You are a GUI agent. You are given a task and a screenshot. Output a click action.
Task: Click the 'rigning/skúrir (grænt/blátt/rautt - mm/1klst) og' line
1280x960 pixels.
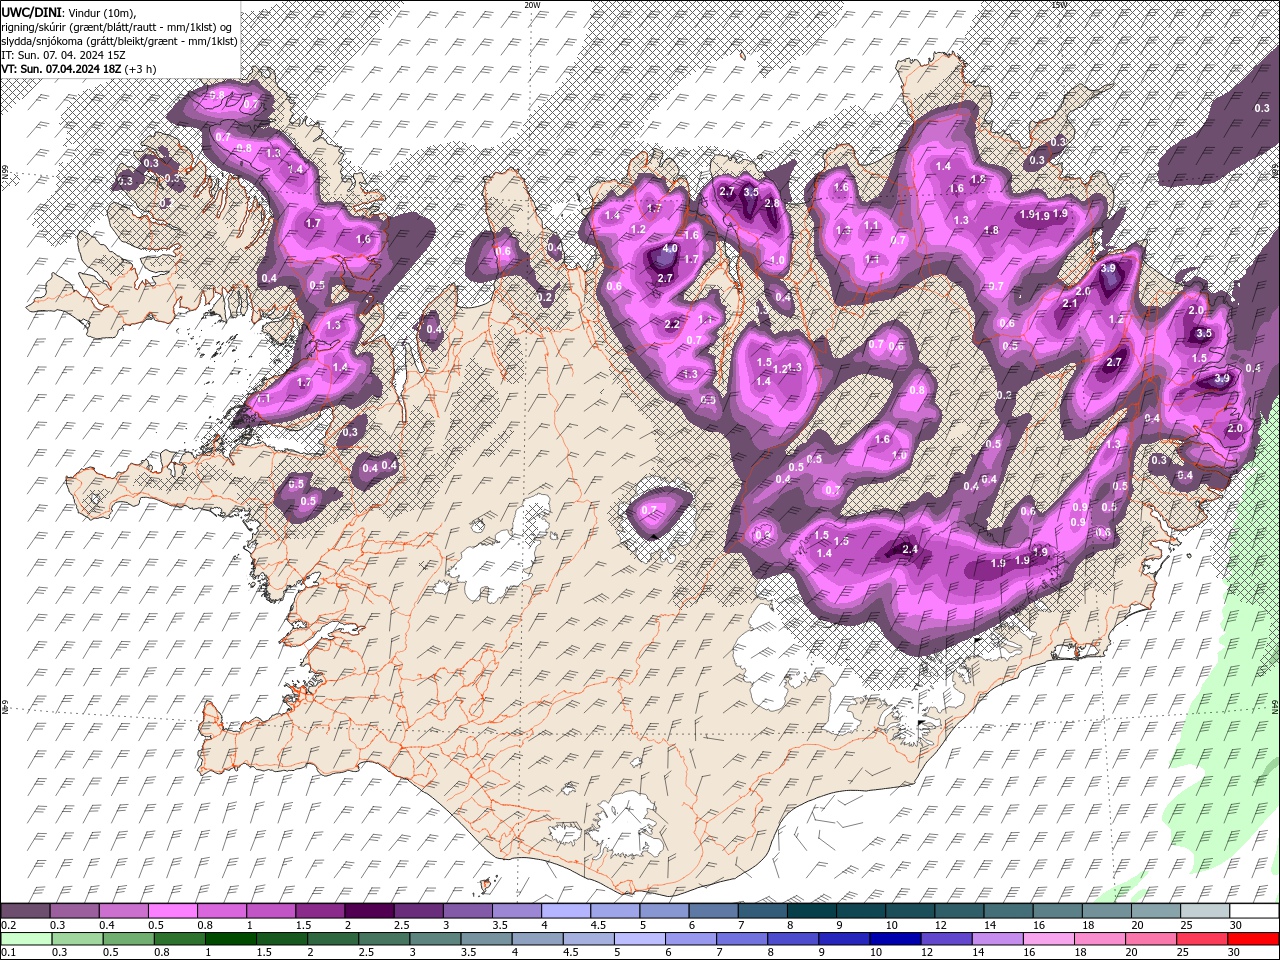(x=116, y=26)
